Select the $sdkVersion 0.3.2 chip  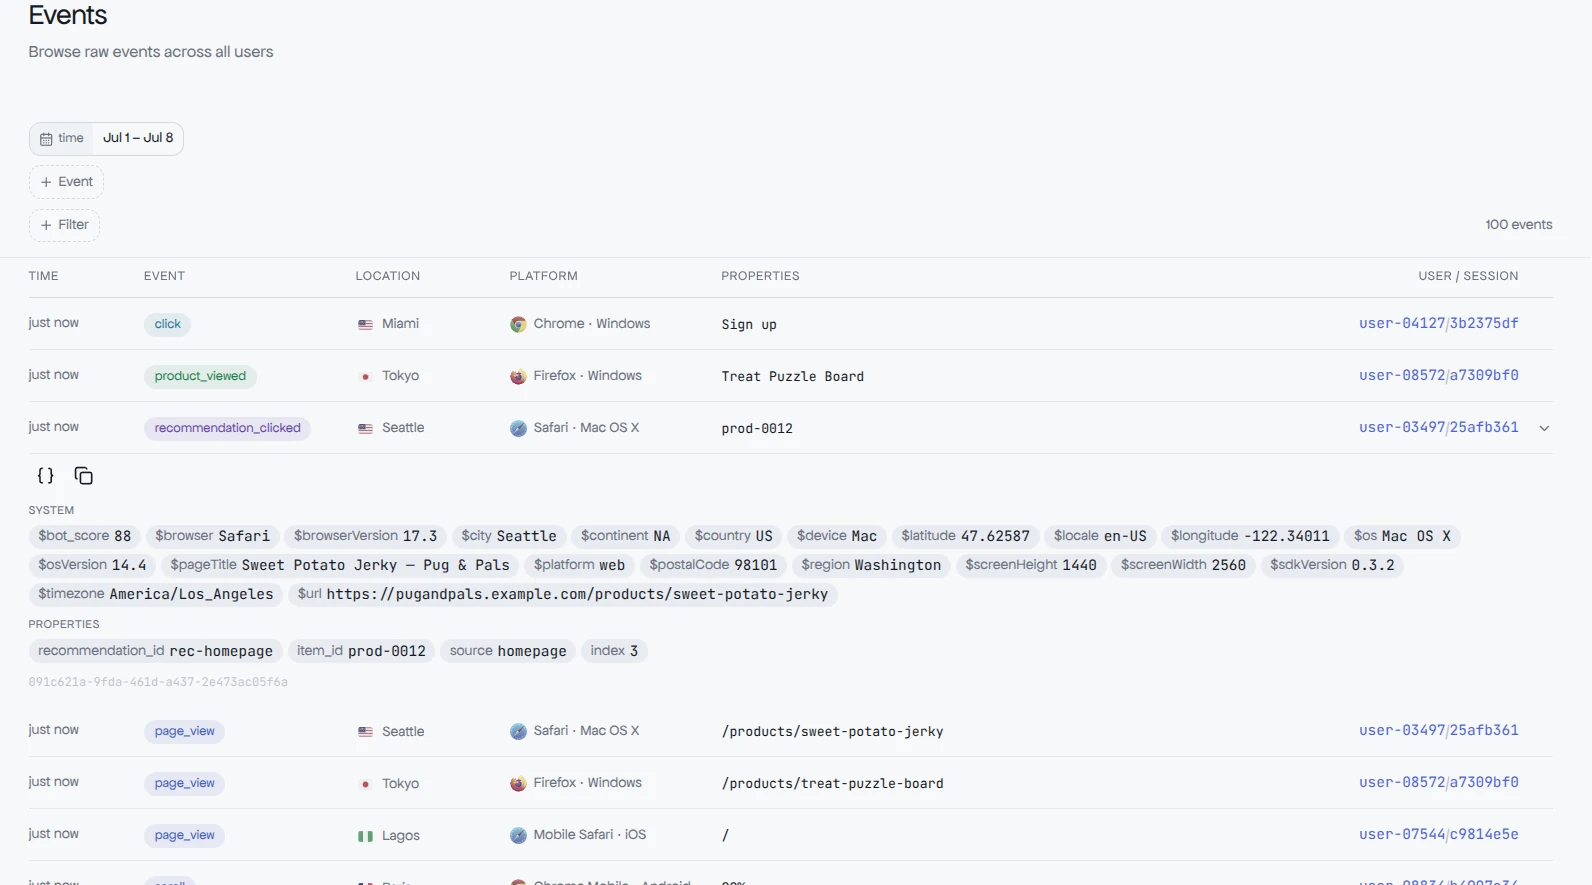click(x=1332, y=565)
